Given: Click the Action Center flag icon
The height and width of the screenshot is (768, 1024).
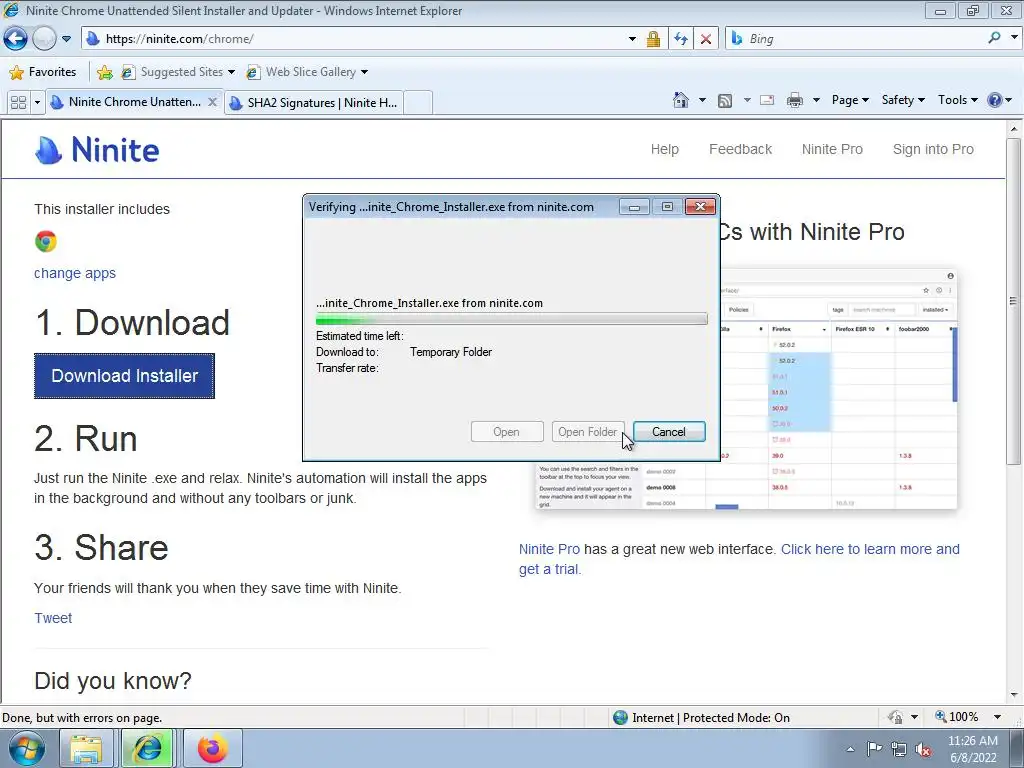Looking at the screenshot, I should tap(874, 749).
